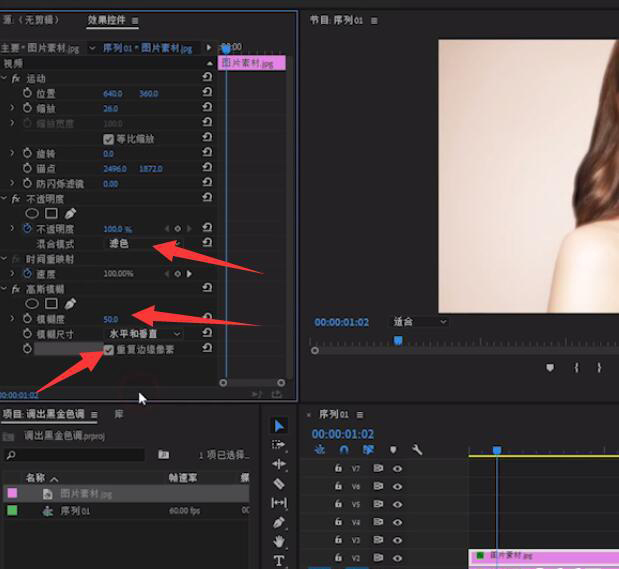Open timeline display settings wrench
Image resolution: width=619 pixels, height=569 pixels.
[417, 450]
